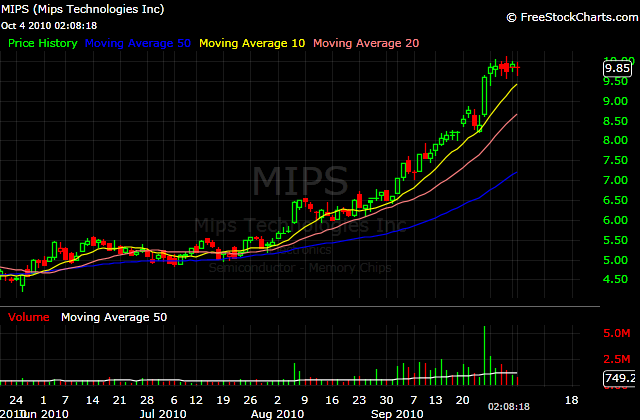Click the Oct 4 2010 02:08:18 timestamp

(x=49, y=25)
